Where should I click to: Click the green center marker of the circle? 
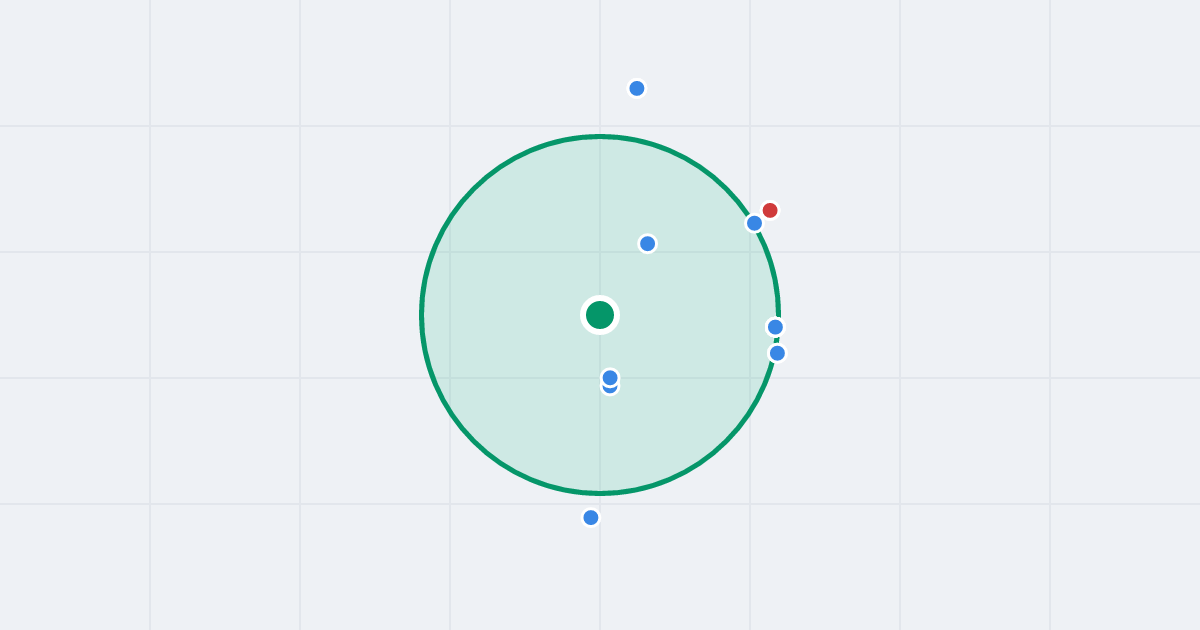600,315
